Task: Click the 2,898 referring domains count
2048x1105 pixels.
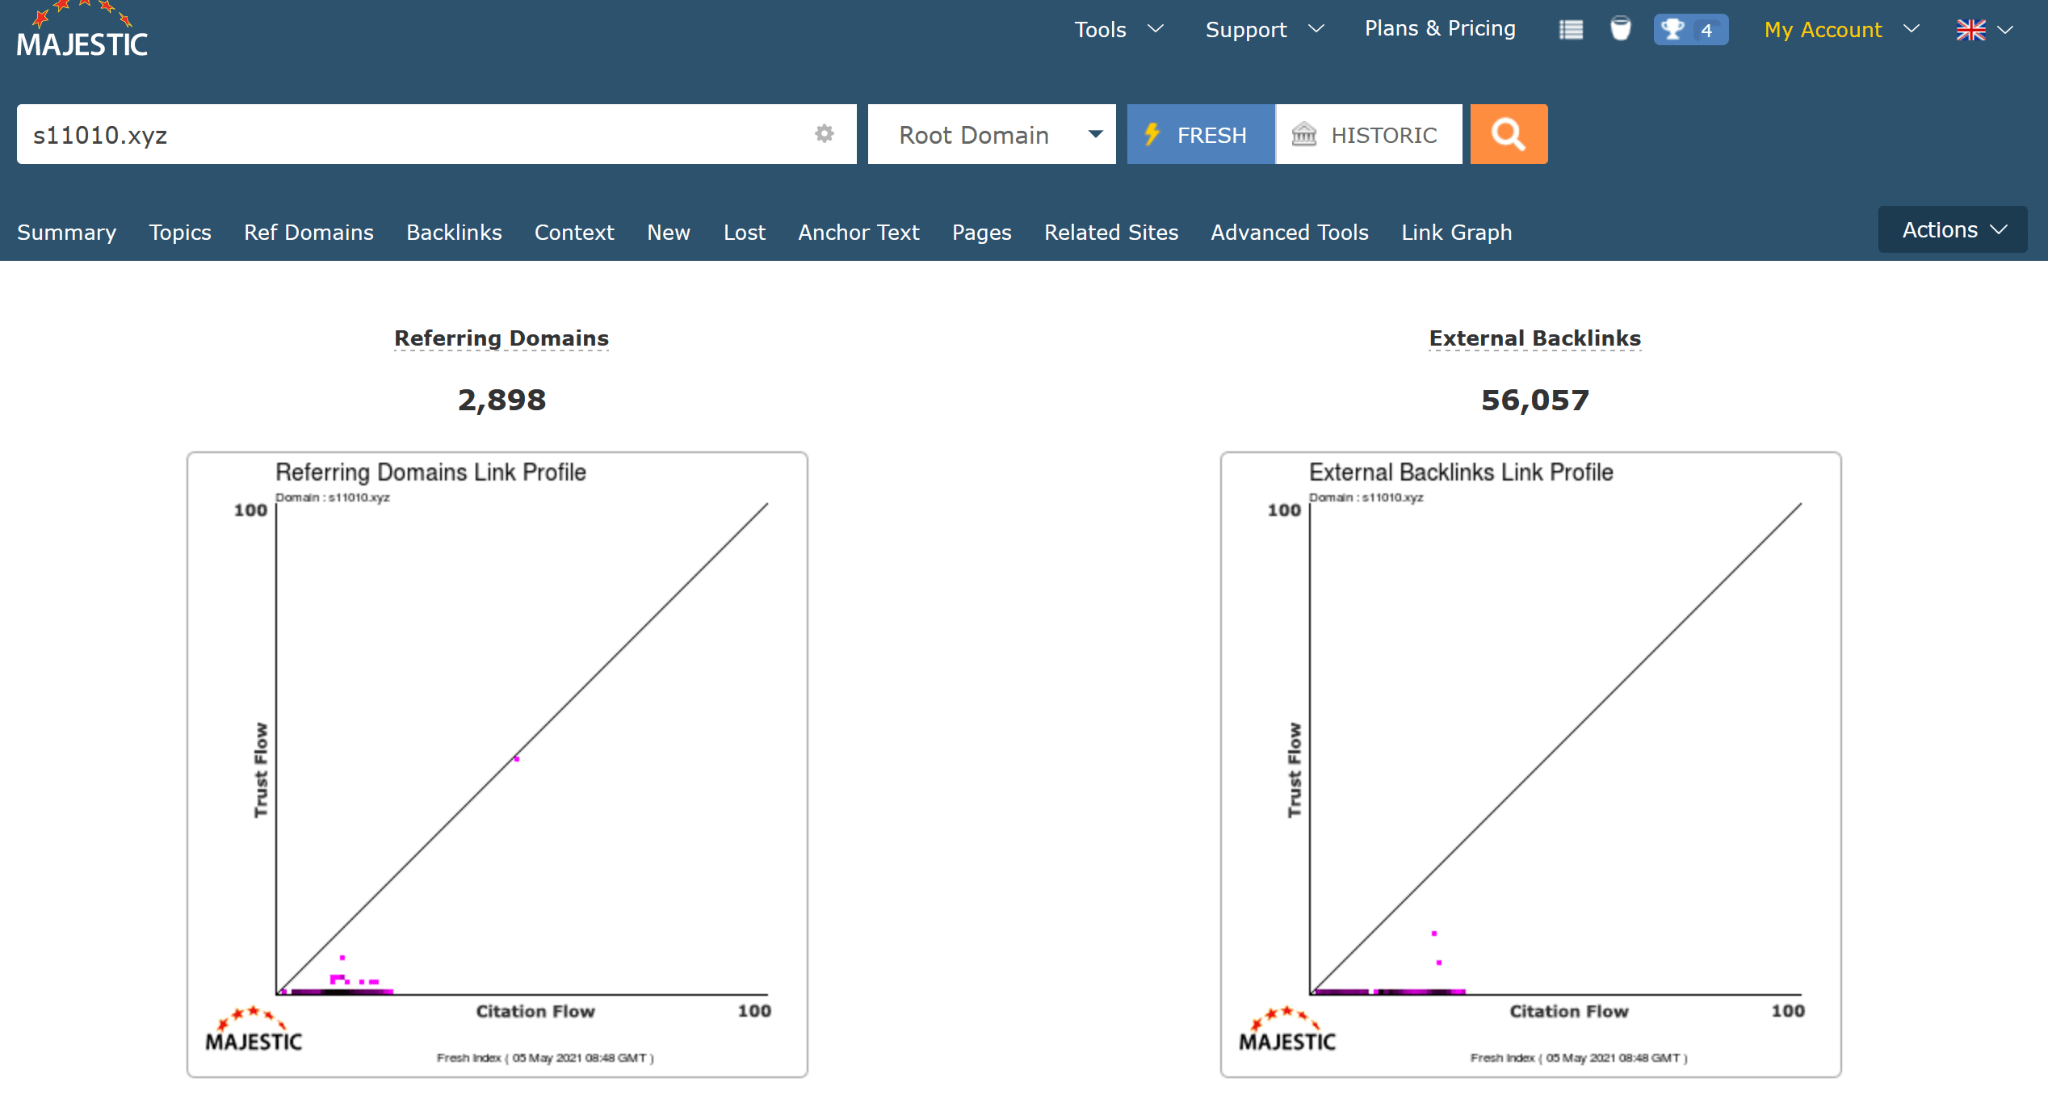Action: [501, 400]
